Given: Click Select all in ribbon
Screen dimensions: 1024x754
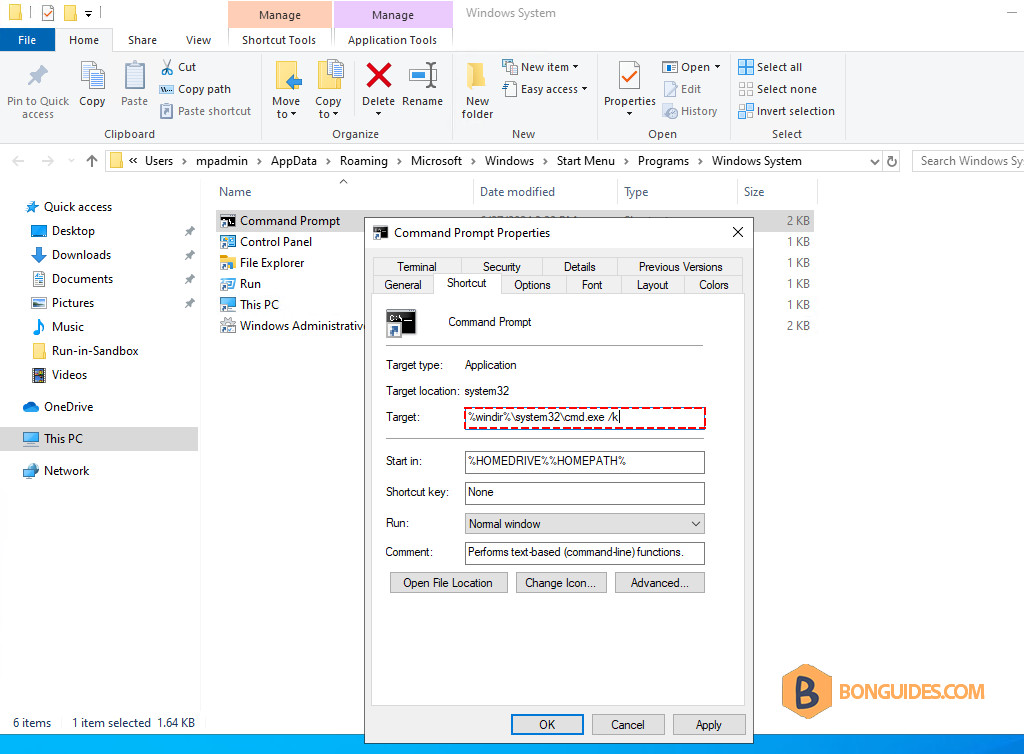Looking at the screenshot, I should pos(771,67).
